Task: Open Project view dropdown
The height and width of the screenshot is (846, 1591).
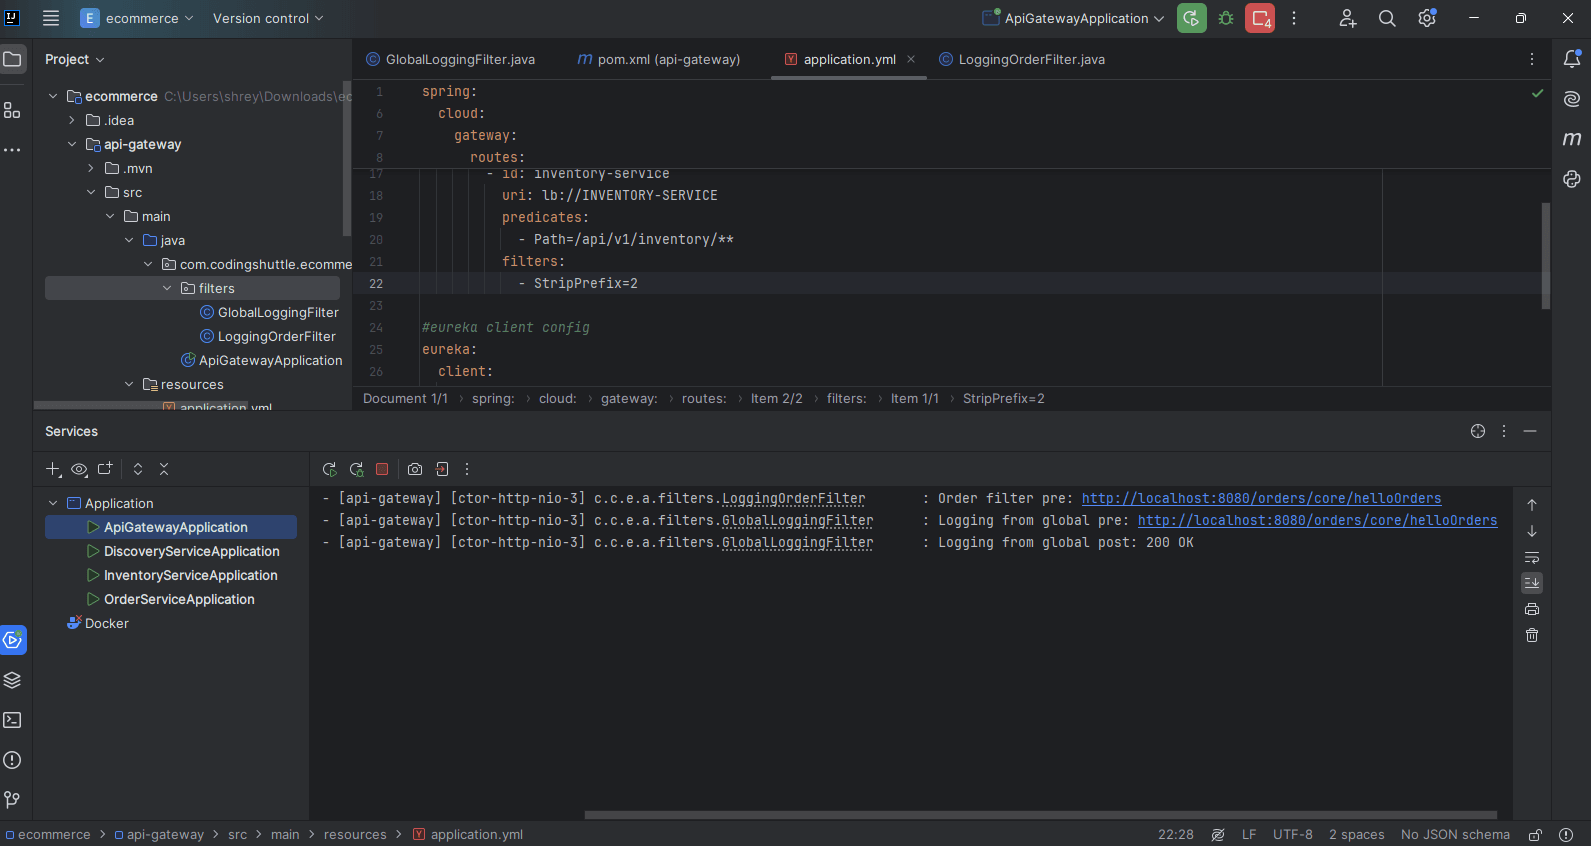Action: [x=75, y=59]
